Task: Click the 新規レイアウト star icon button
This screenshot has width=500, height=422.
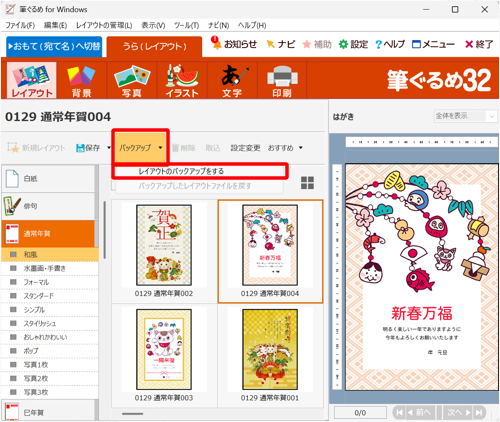Action: click(36, 148)
